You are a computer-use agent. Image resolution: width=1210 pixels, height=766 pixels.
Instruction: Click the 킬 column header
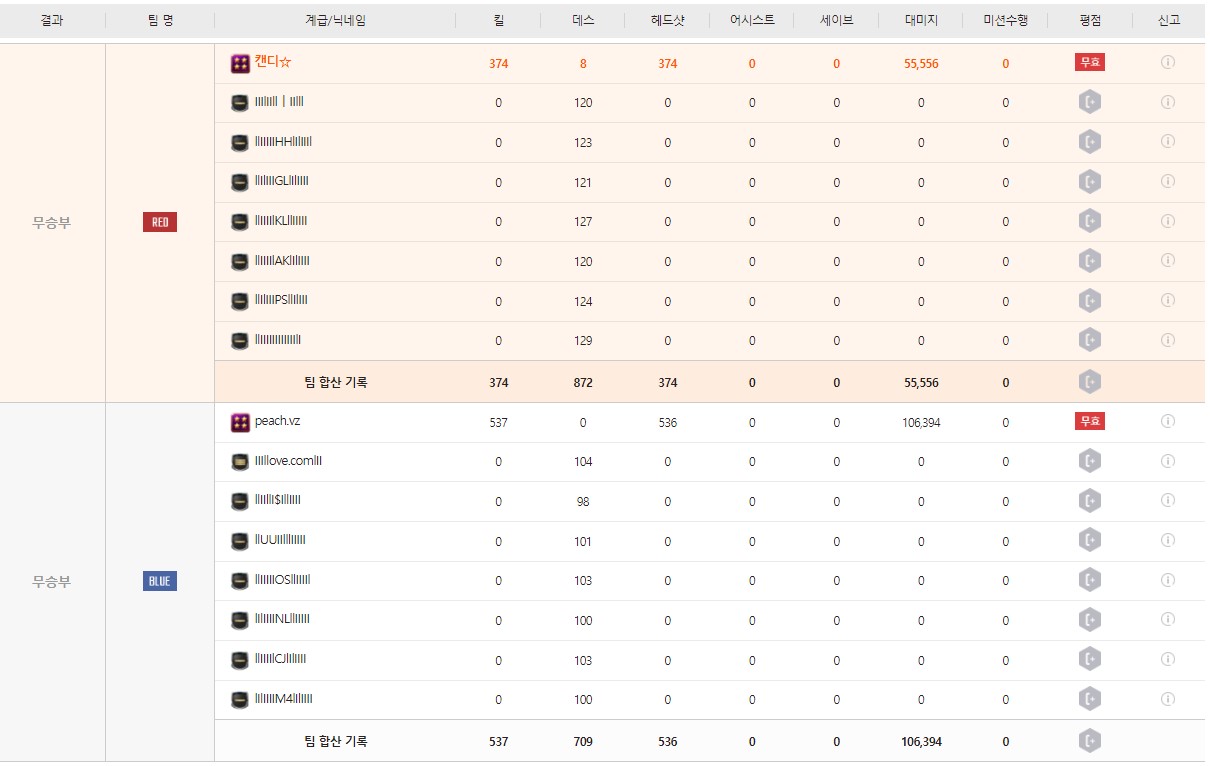pos(498,20)
